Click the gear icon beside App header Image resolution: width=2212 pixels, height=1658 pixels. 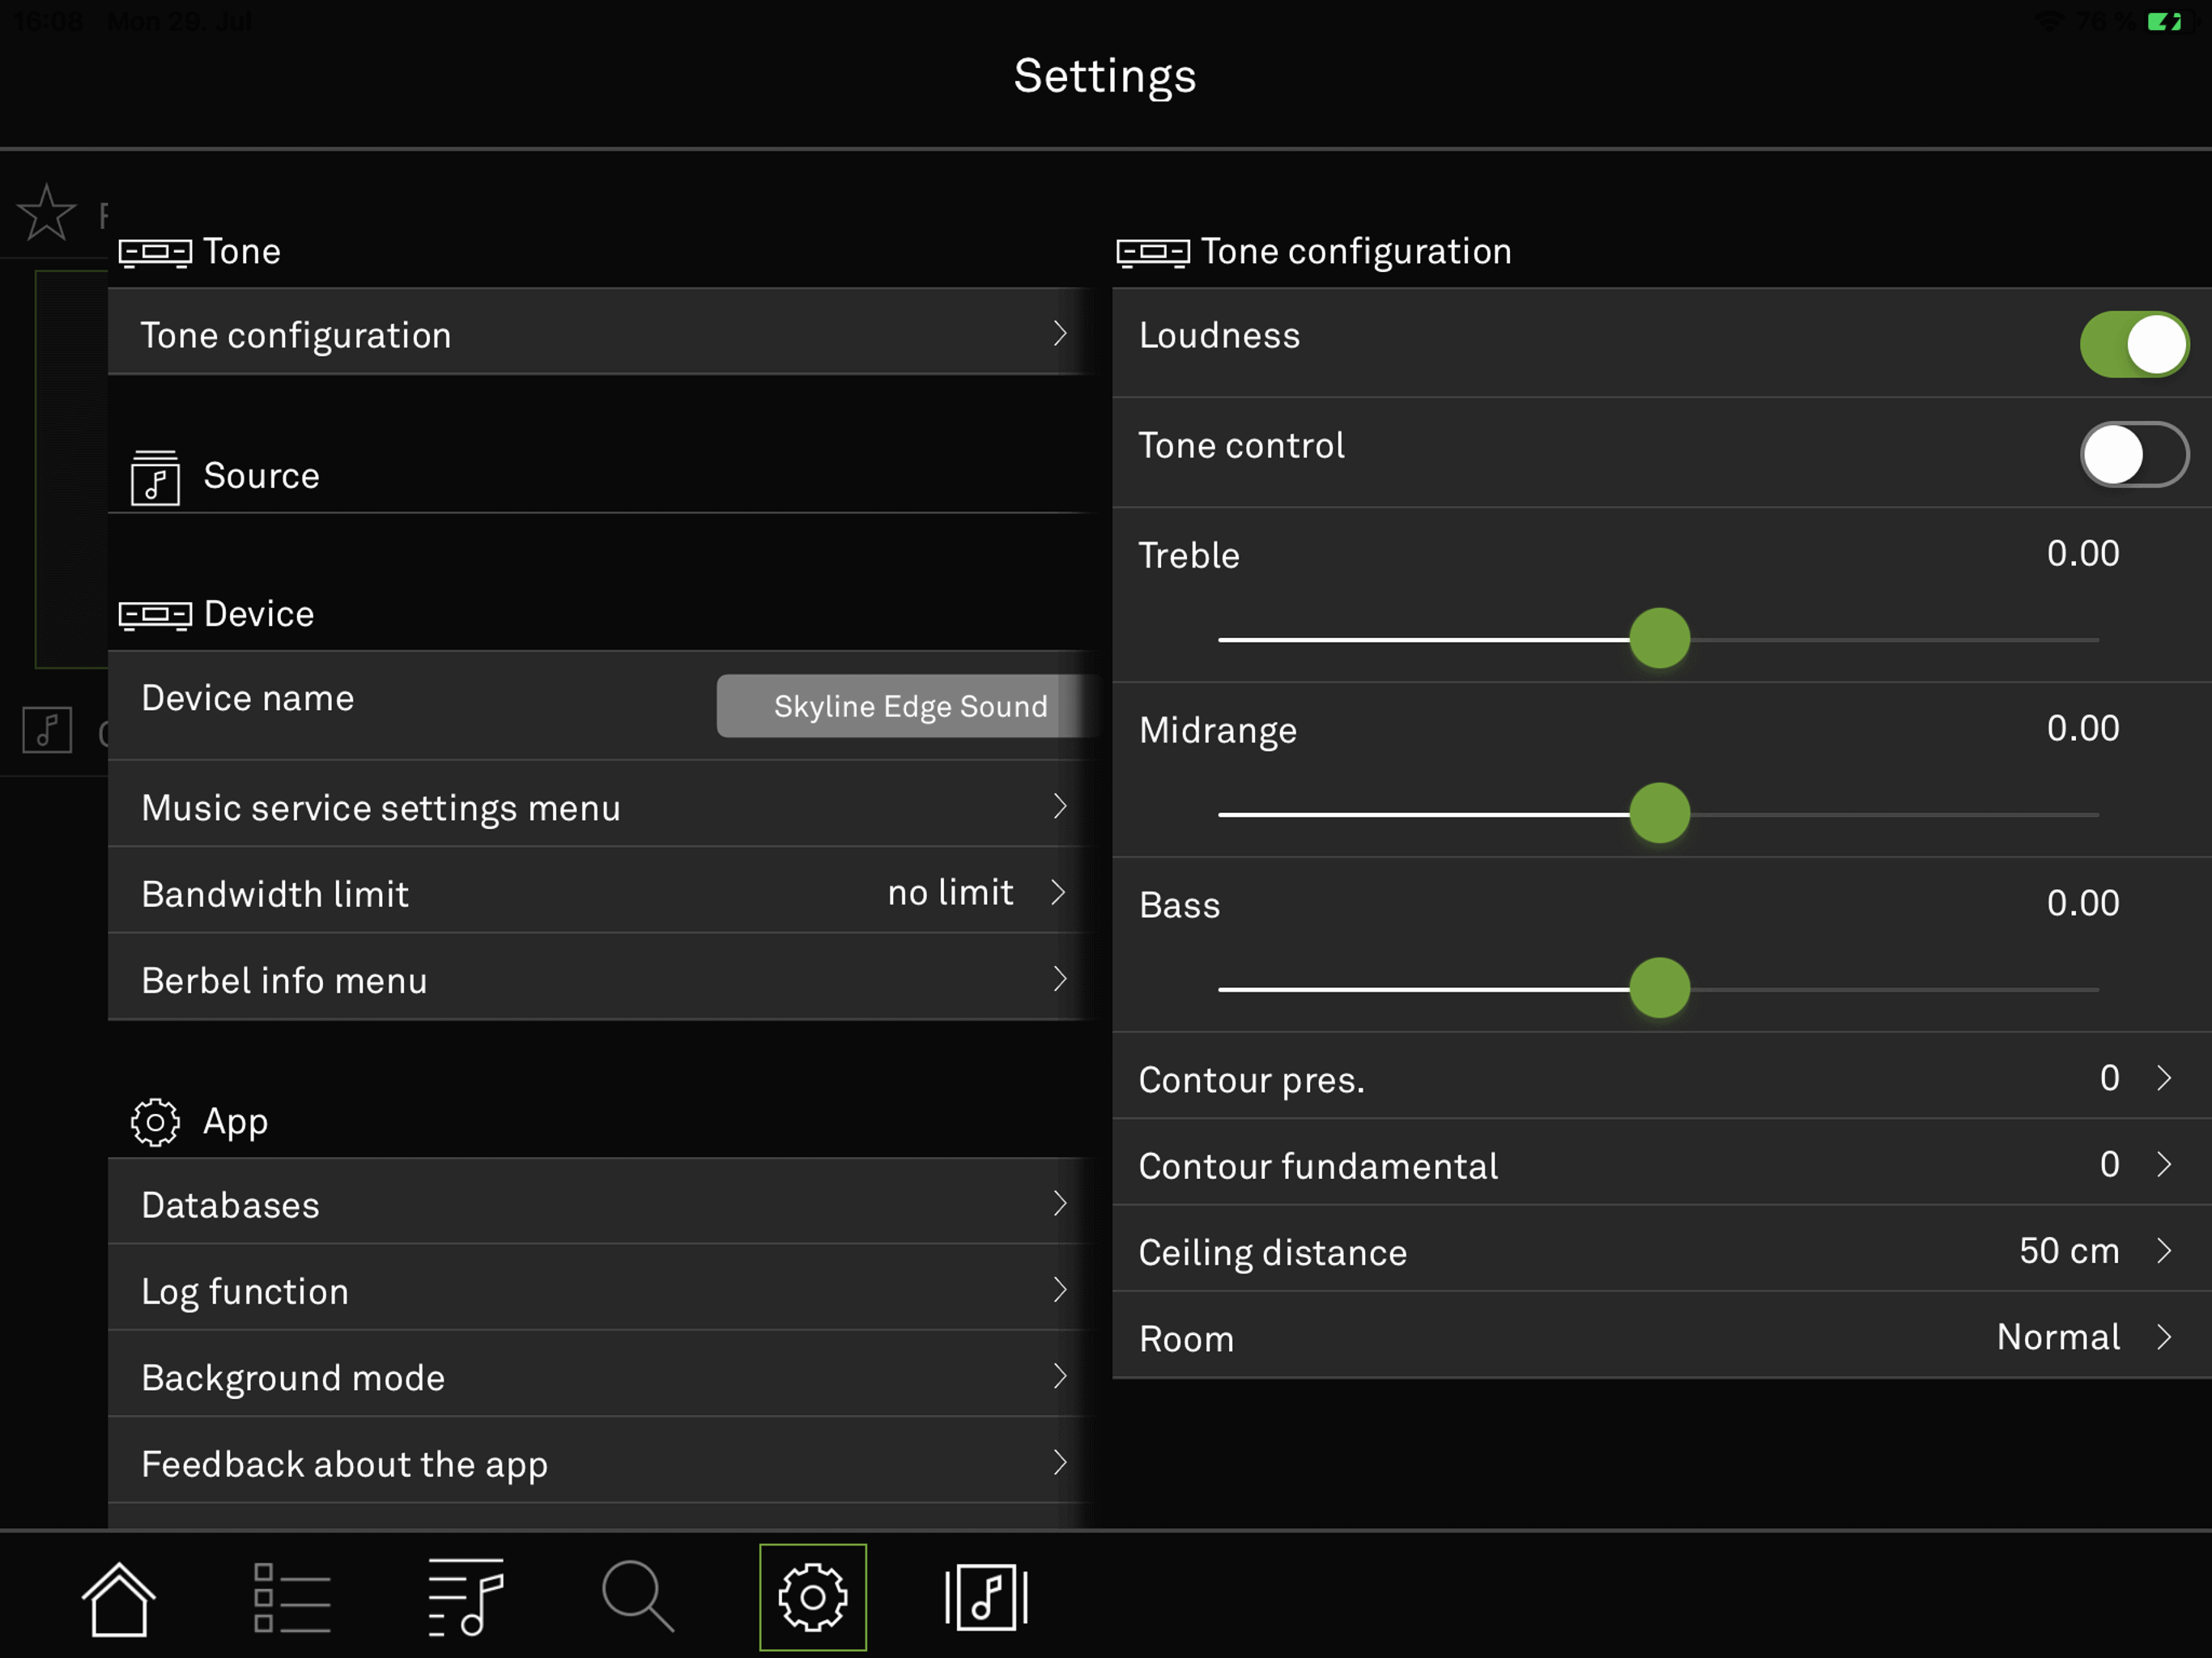point(155,1122)
